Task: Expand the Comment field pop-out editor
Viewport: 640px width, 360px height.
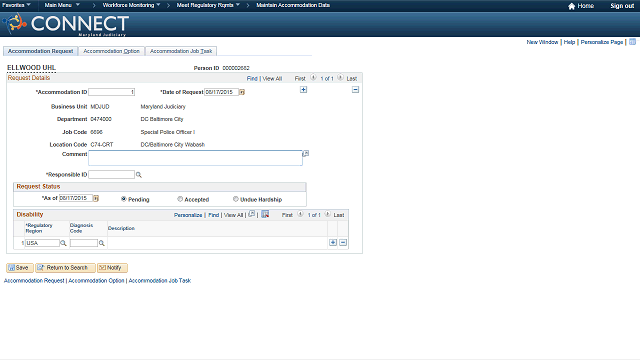Action: pyautogui.click(x=306, y=153)
